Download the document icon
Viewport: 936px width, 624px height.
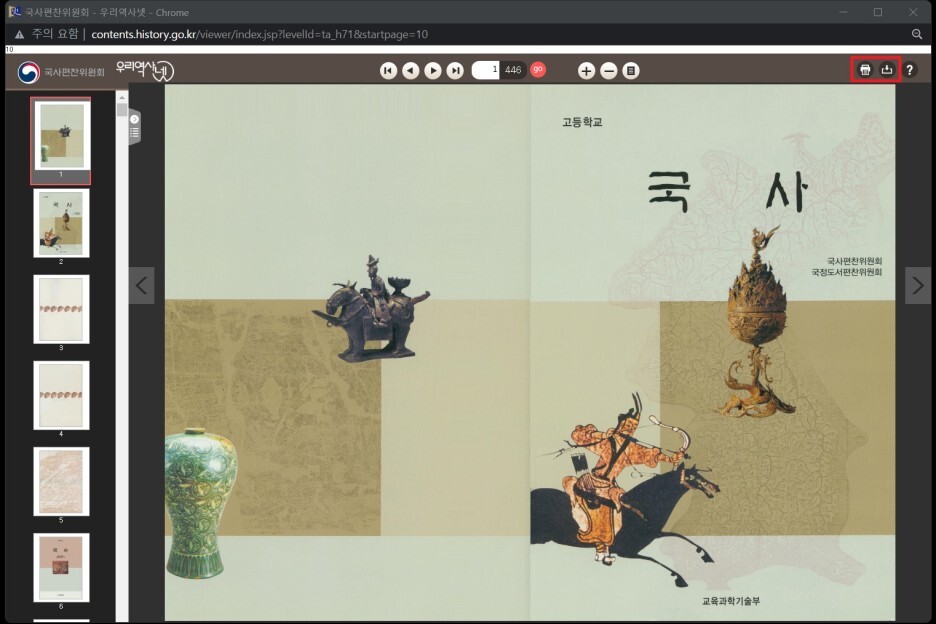point(887,70)
